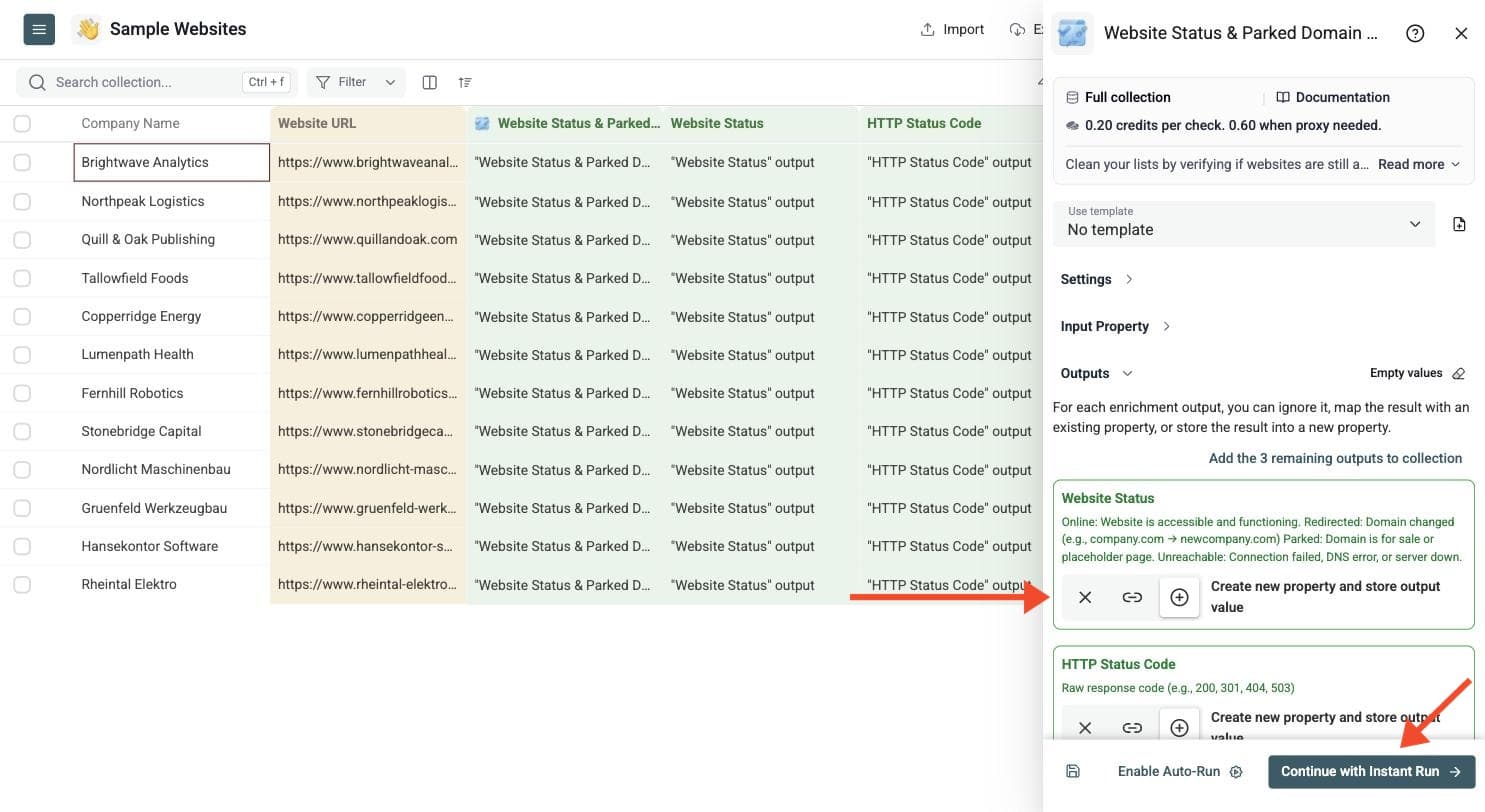The image size is (1485, 812).
Task: Click the waving hand collection emoji
Action: coord(88,30)
